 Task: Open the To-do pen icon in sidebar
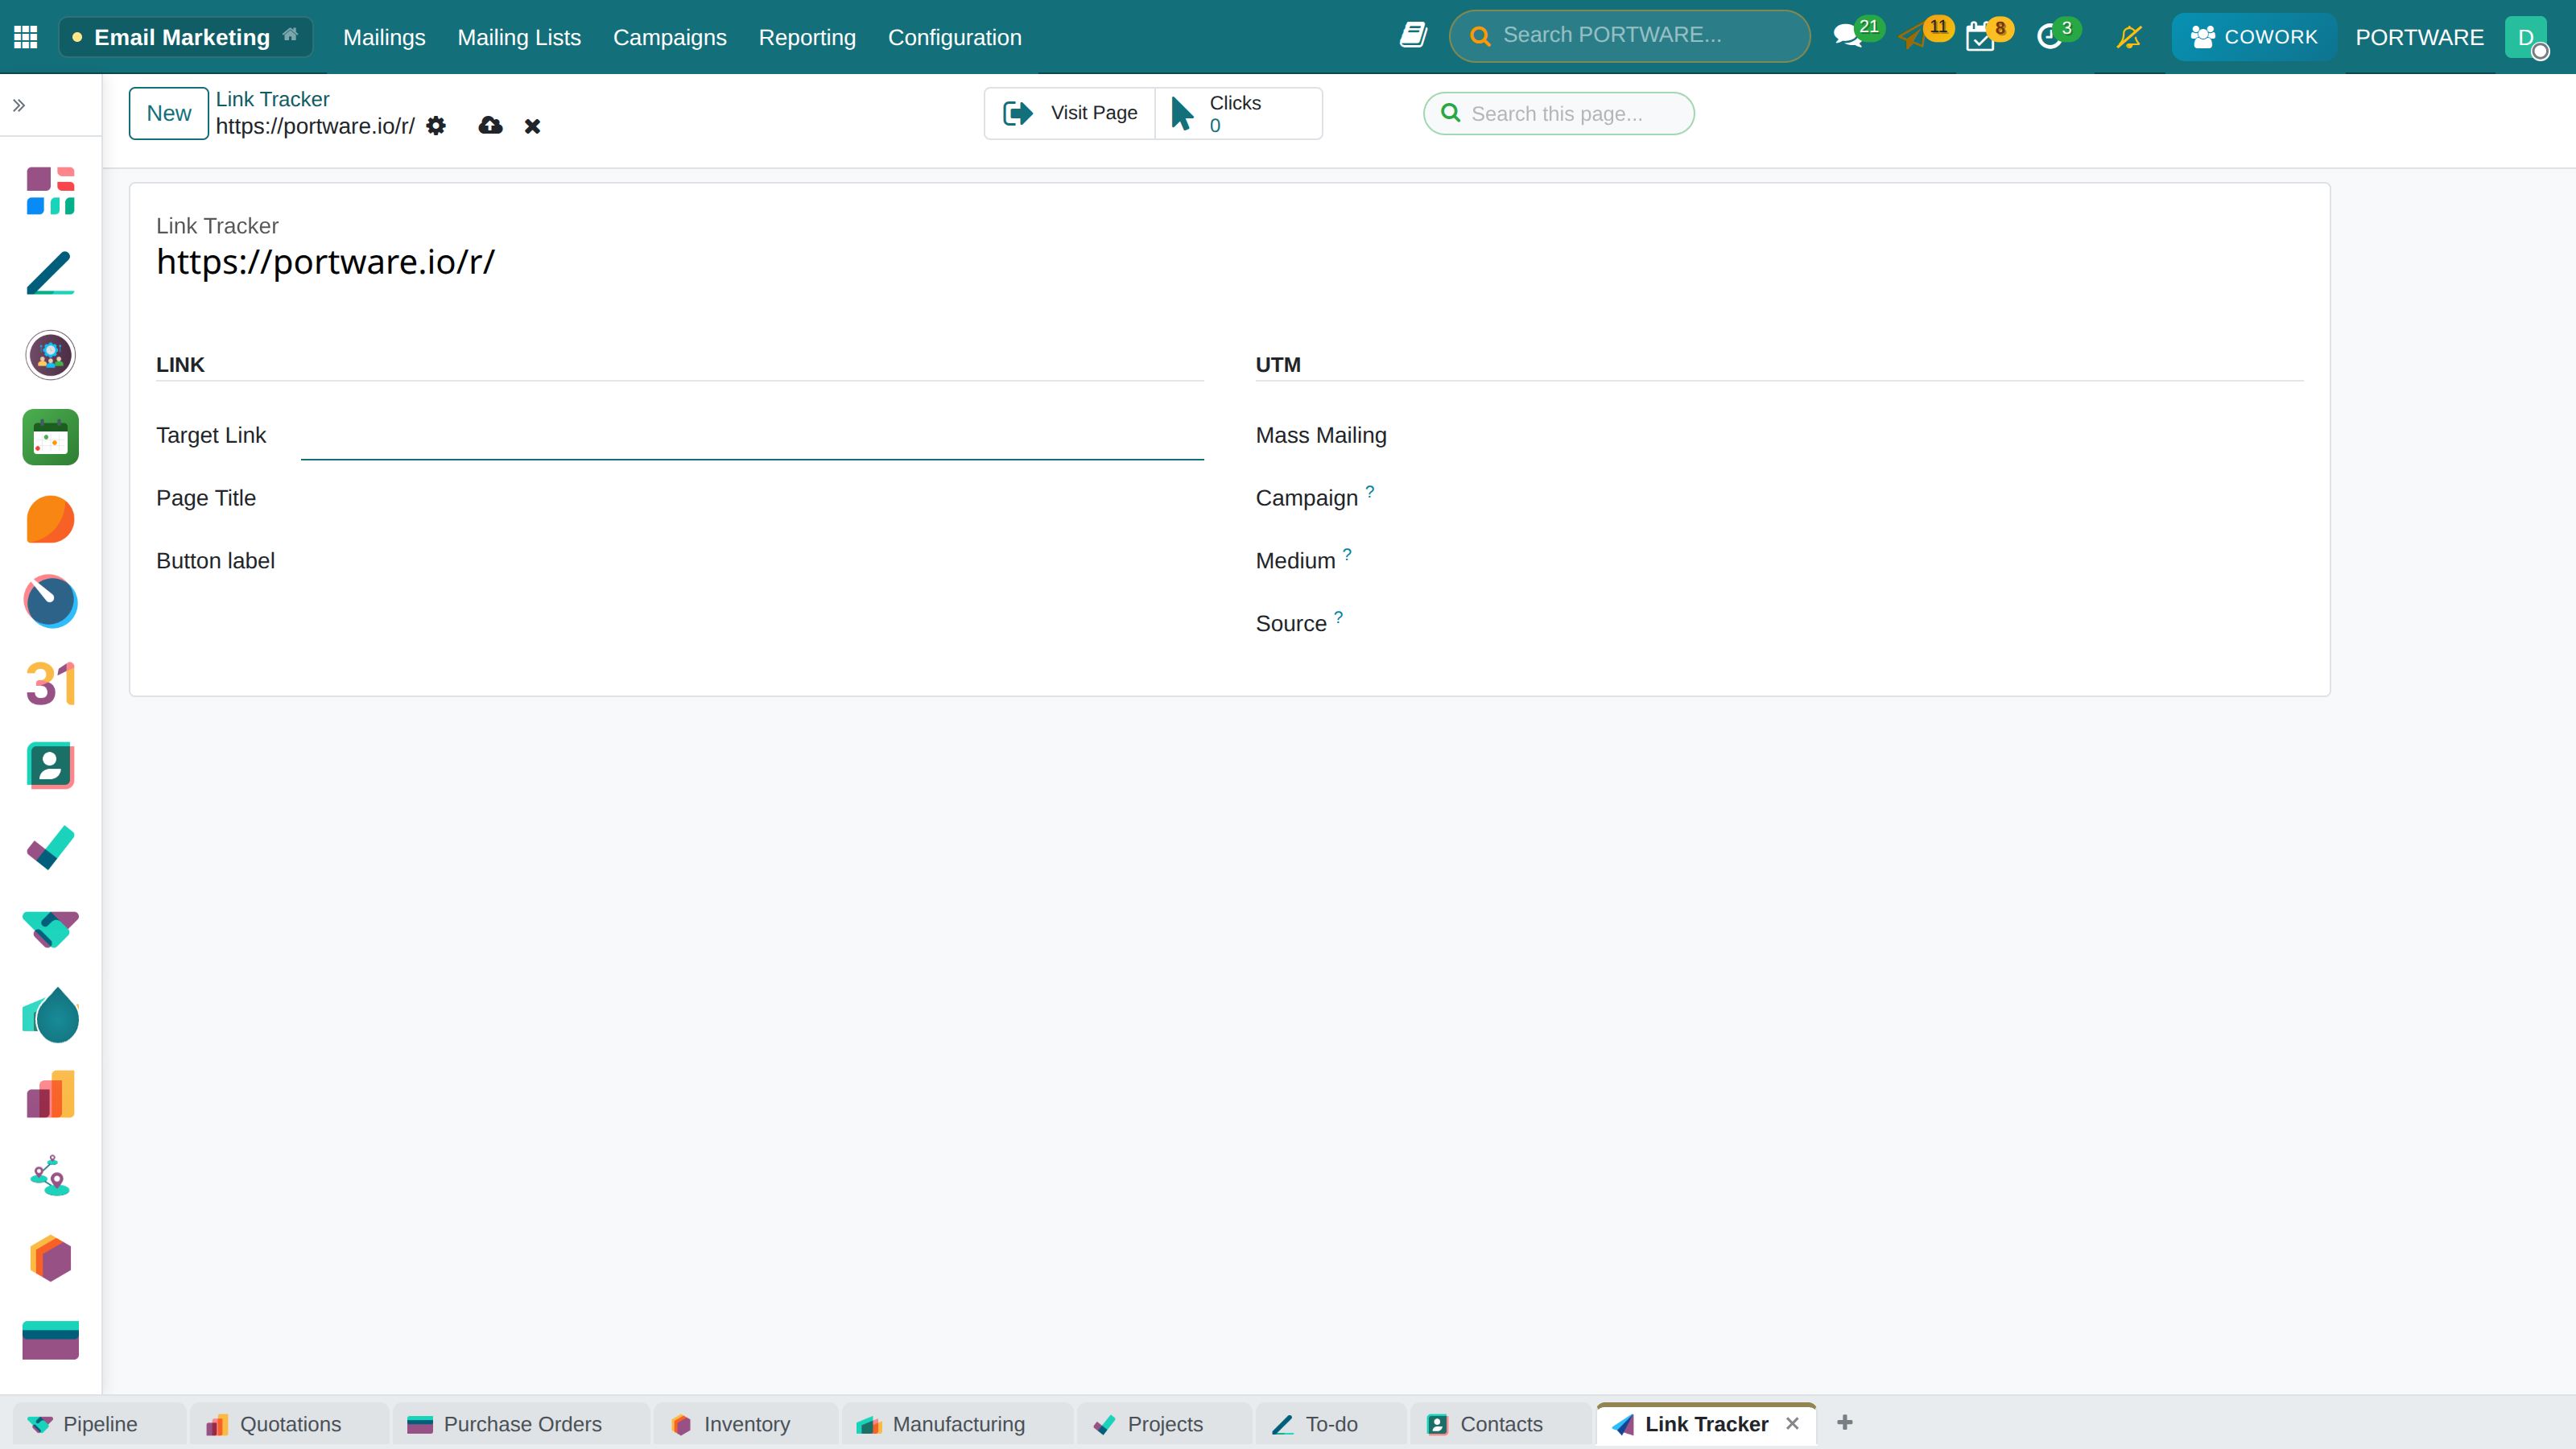click(x=50, y=272)
